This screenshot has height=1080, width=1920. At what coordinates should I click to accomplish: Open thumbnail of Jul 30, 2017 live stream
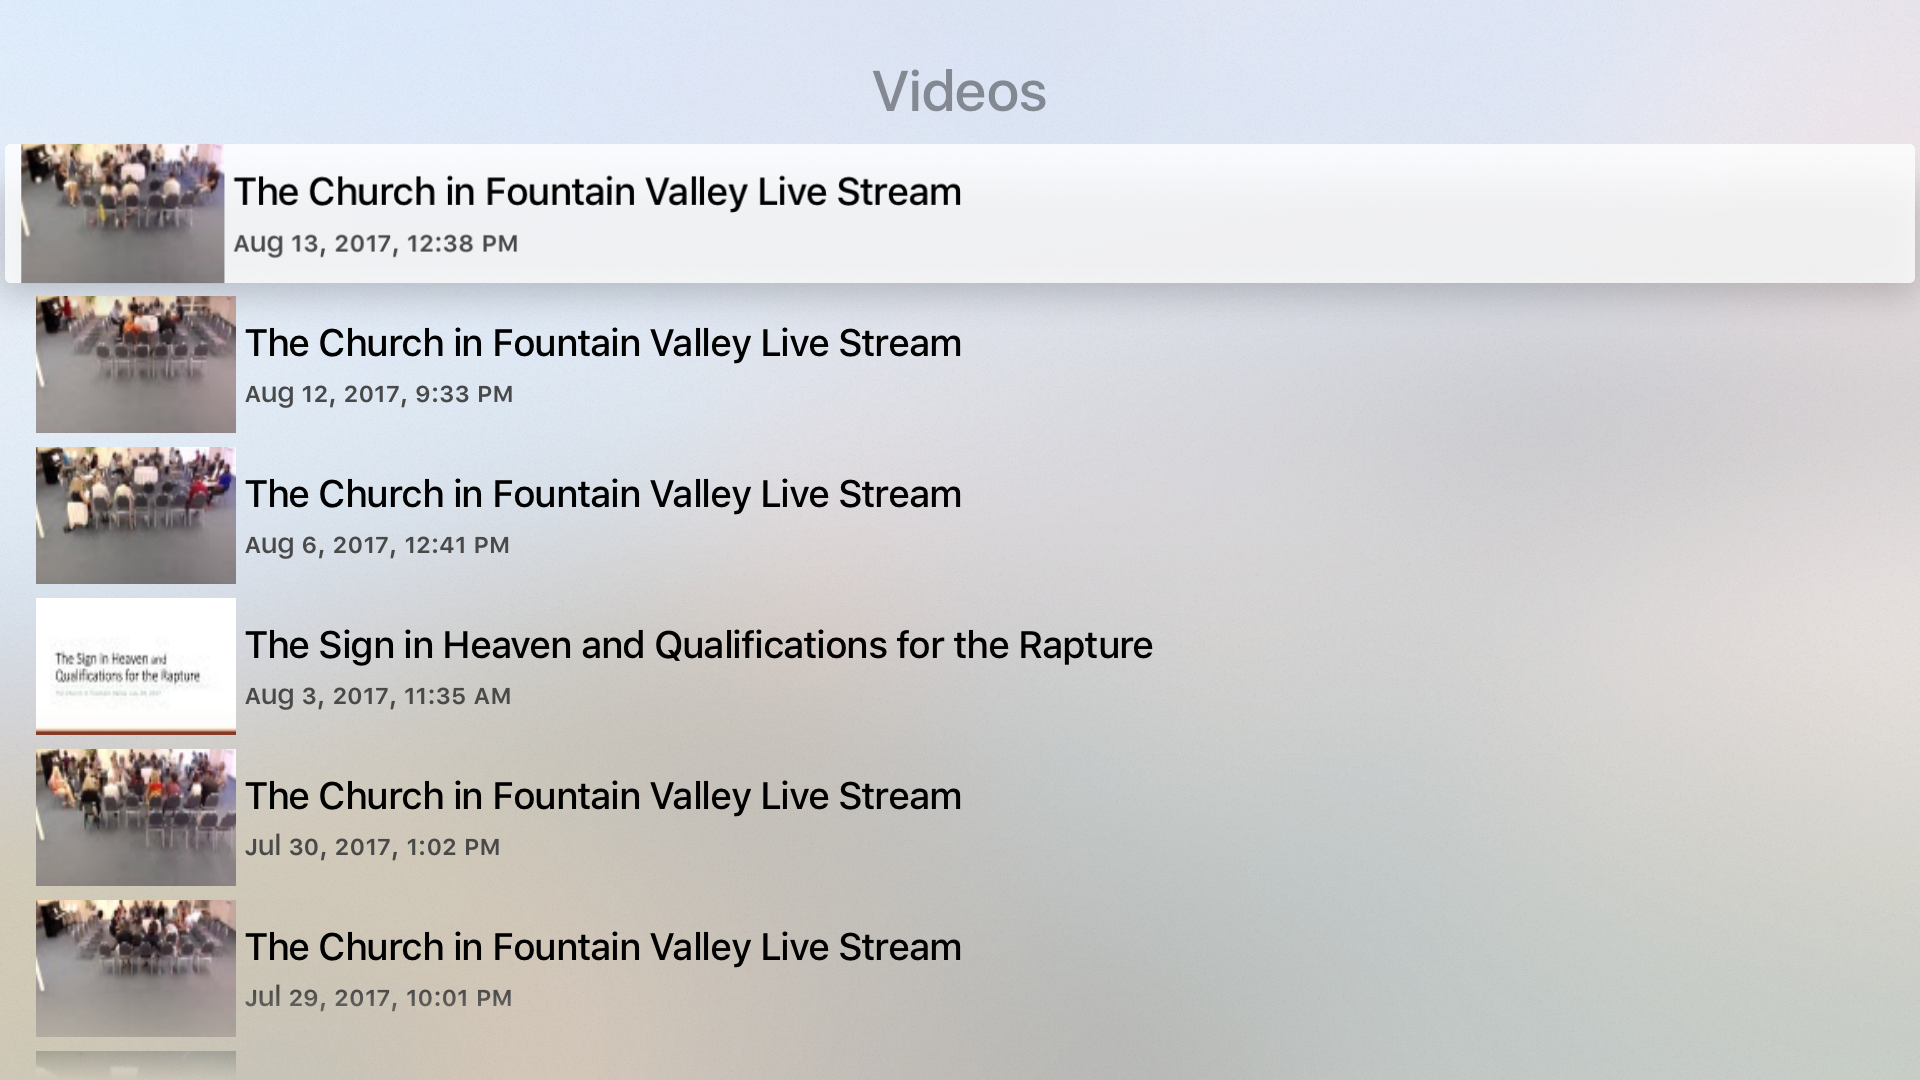pyautogui.click(x=136, y=817)
